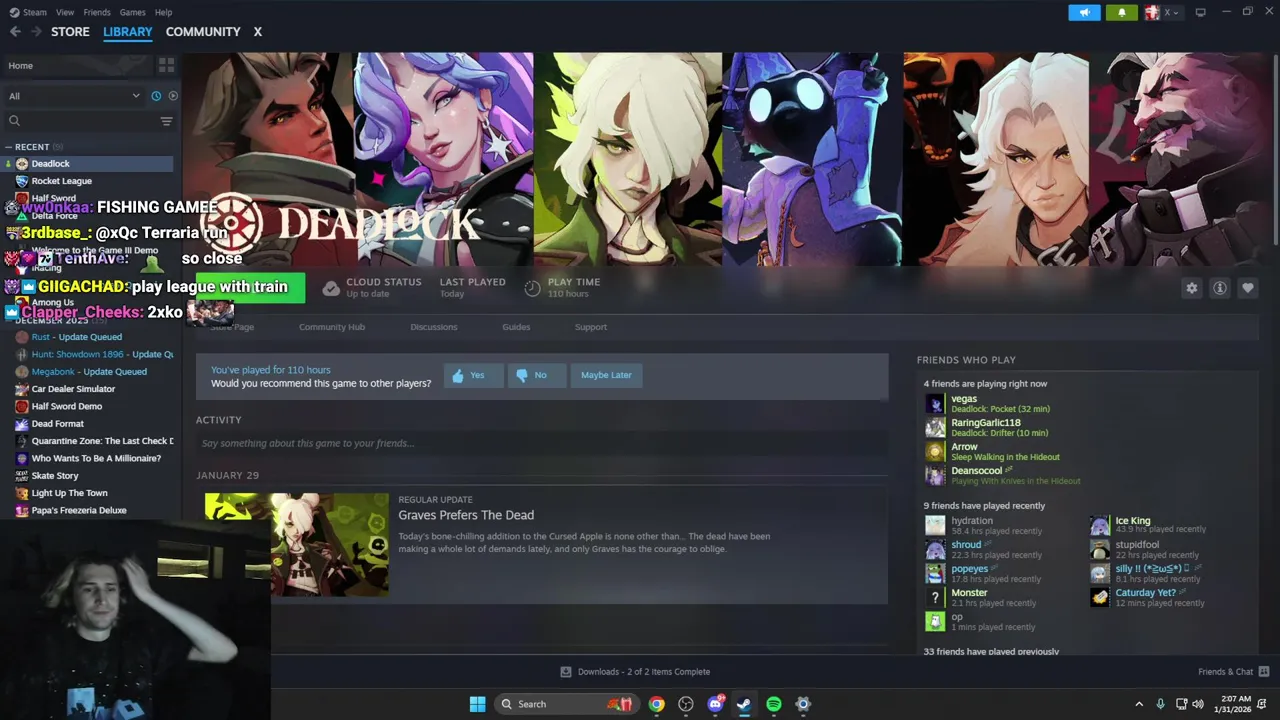Click No thumbs down button

[x=536, y=375]
